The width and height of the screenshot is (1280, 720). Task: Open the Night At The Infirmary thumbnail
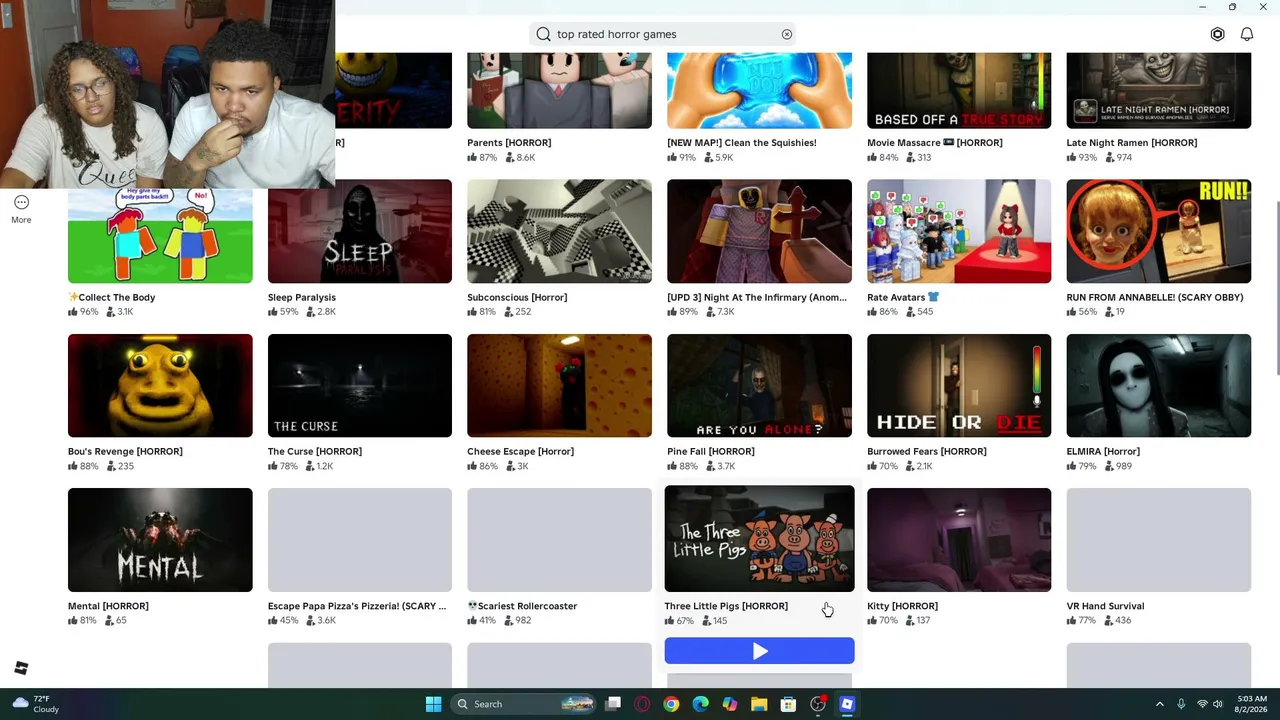(x=759, y=231)
